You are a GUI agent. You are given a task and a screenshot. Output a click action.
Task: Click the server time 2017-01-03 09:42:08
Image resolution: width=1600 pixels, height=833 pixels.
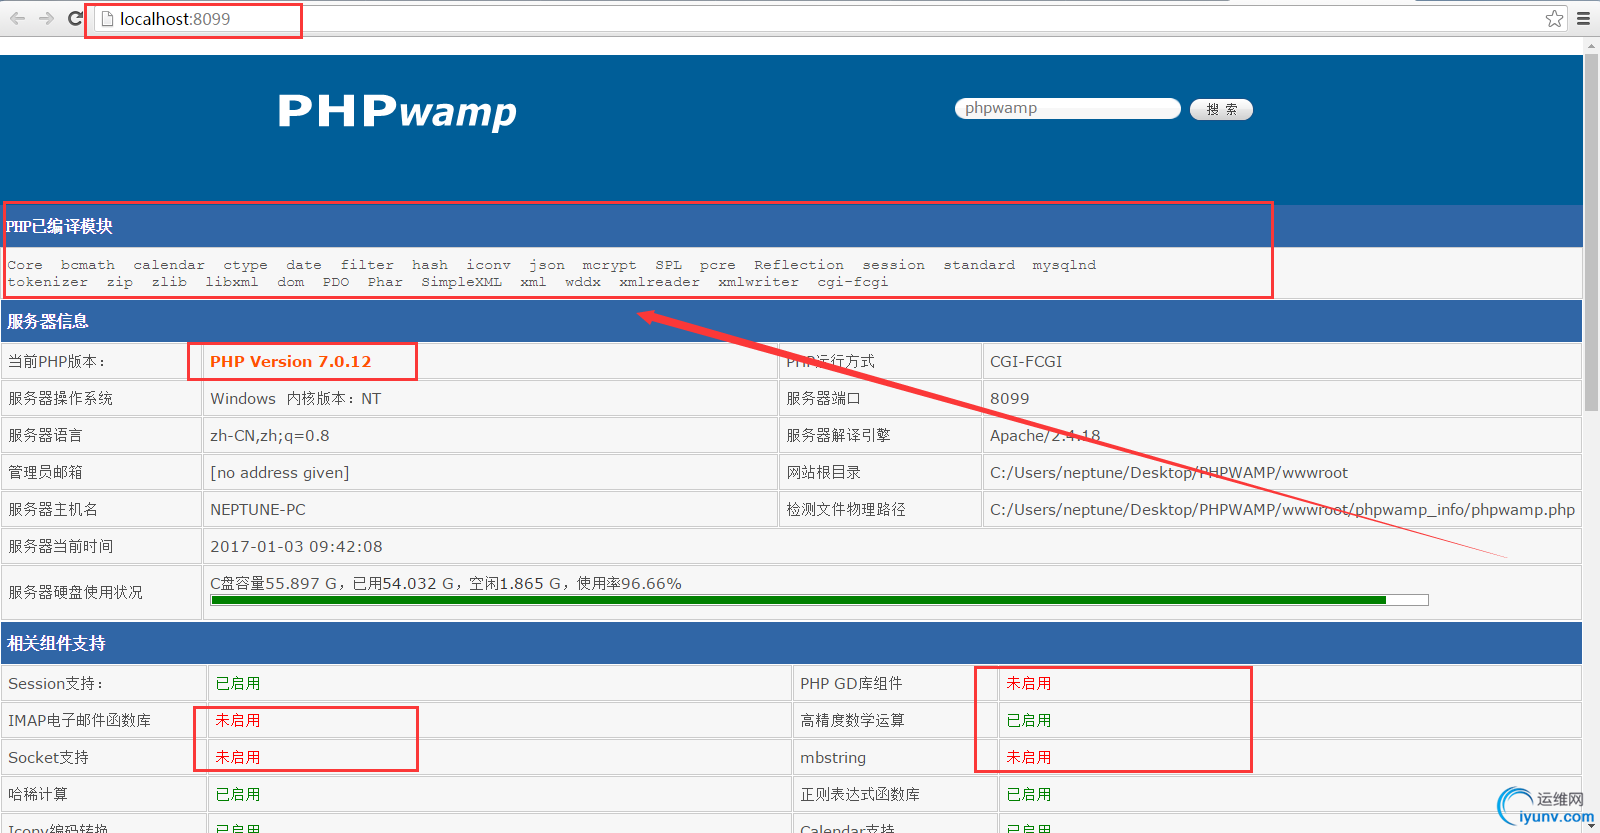[296, 546]
